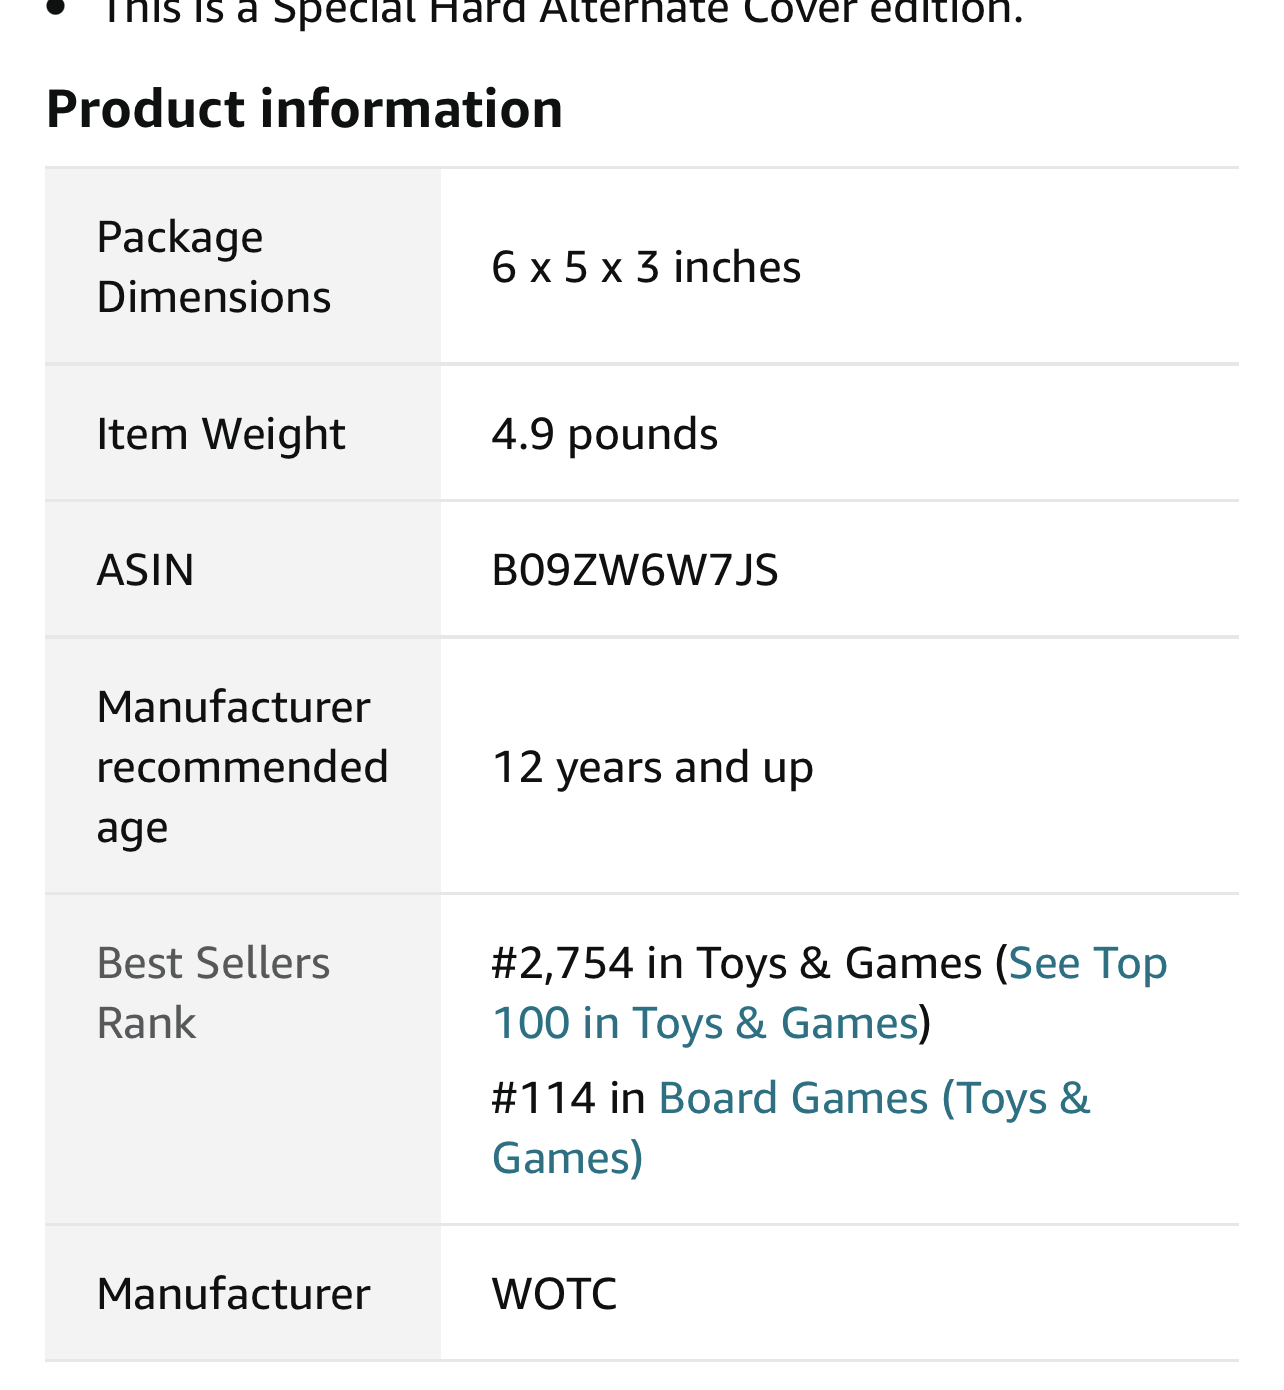
Task: Select the ASIN row label
Action: 145,570
